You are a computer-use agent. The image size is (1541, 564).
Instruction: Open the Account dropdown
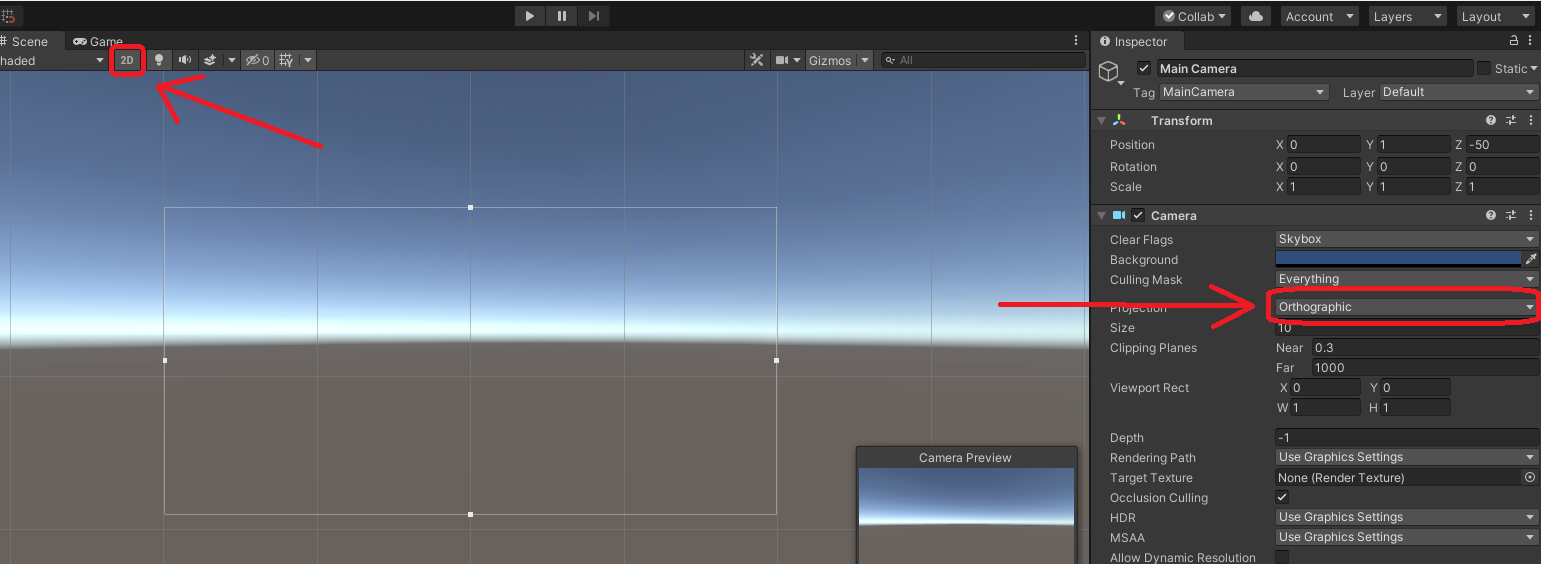(x=1318, y=16)
